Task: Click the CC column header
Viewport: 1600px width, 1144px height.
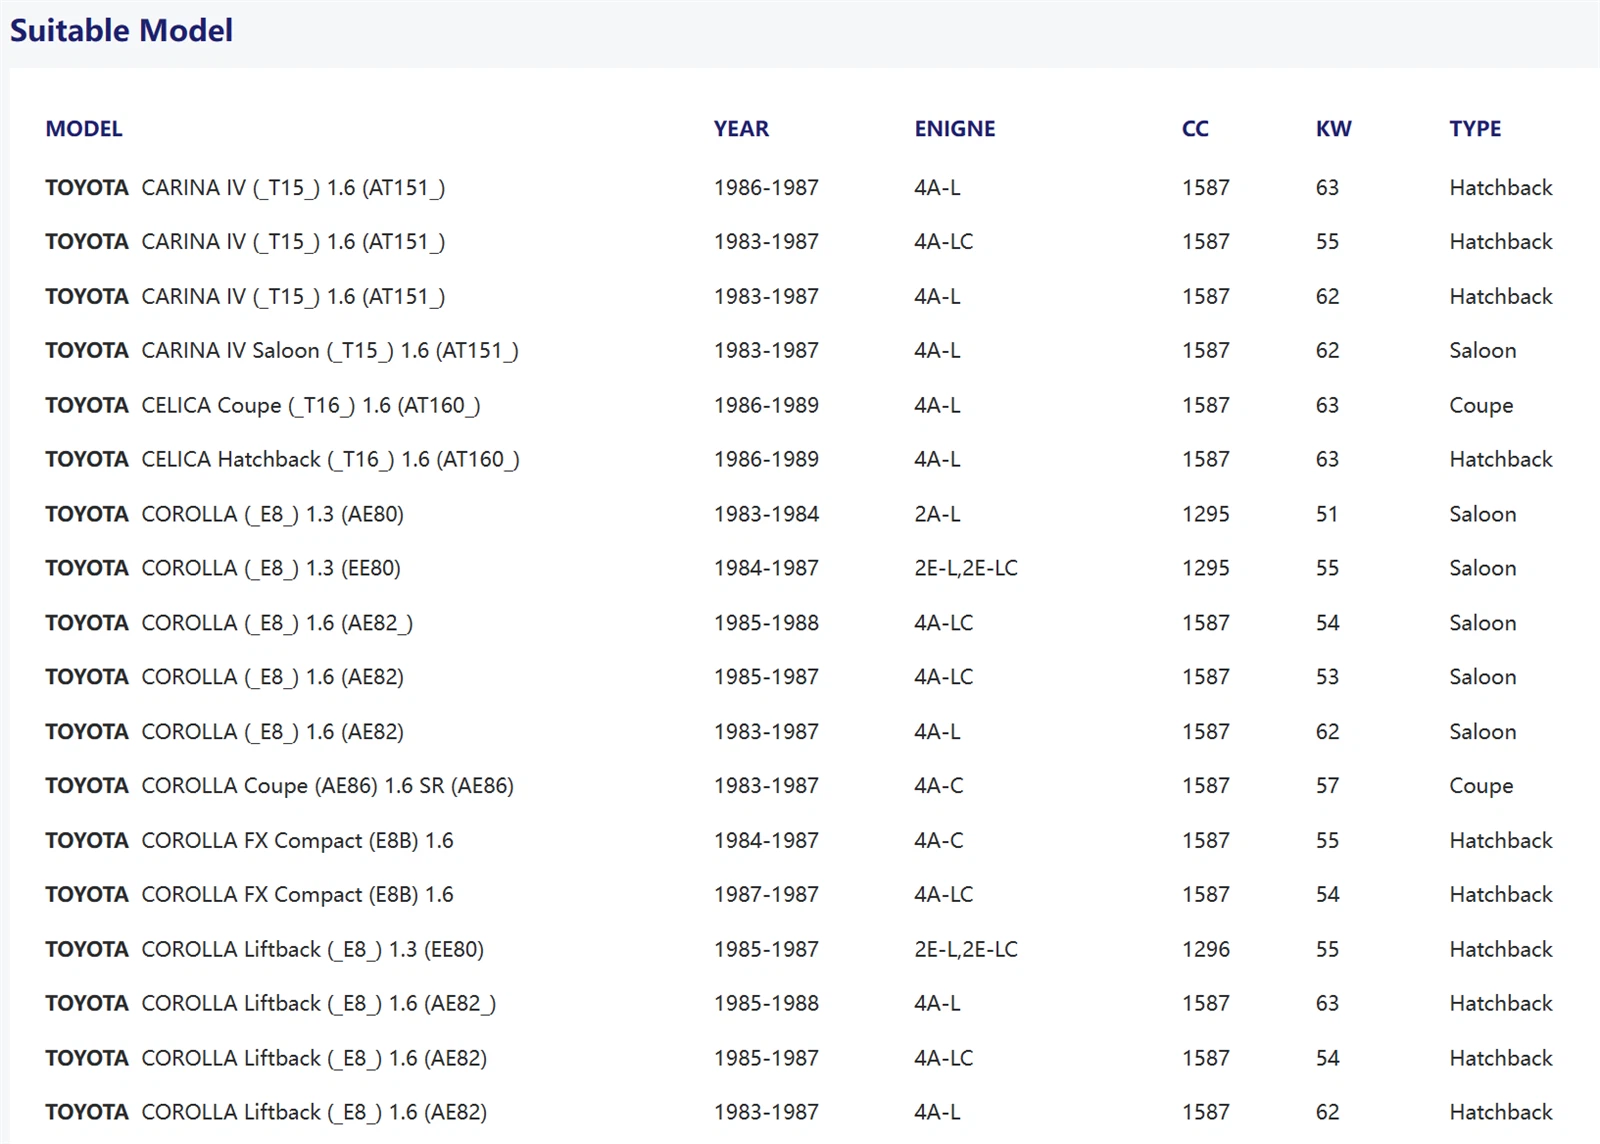Action: pos(1195,129)
